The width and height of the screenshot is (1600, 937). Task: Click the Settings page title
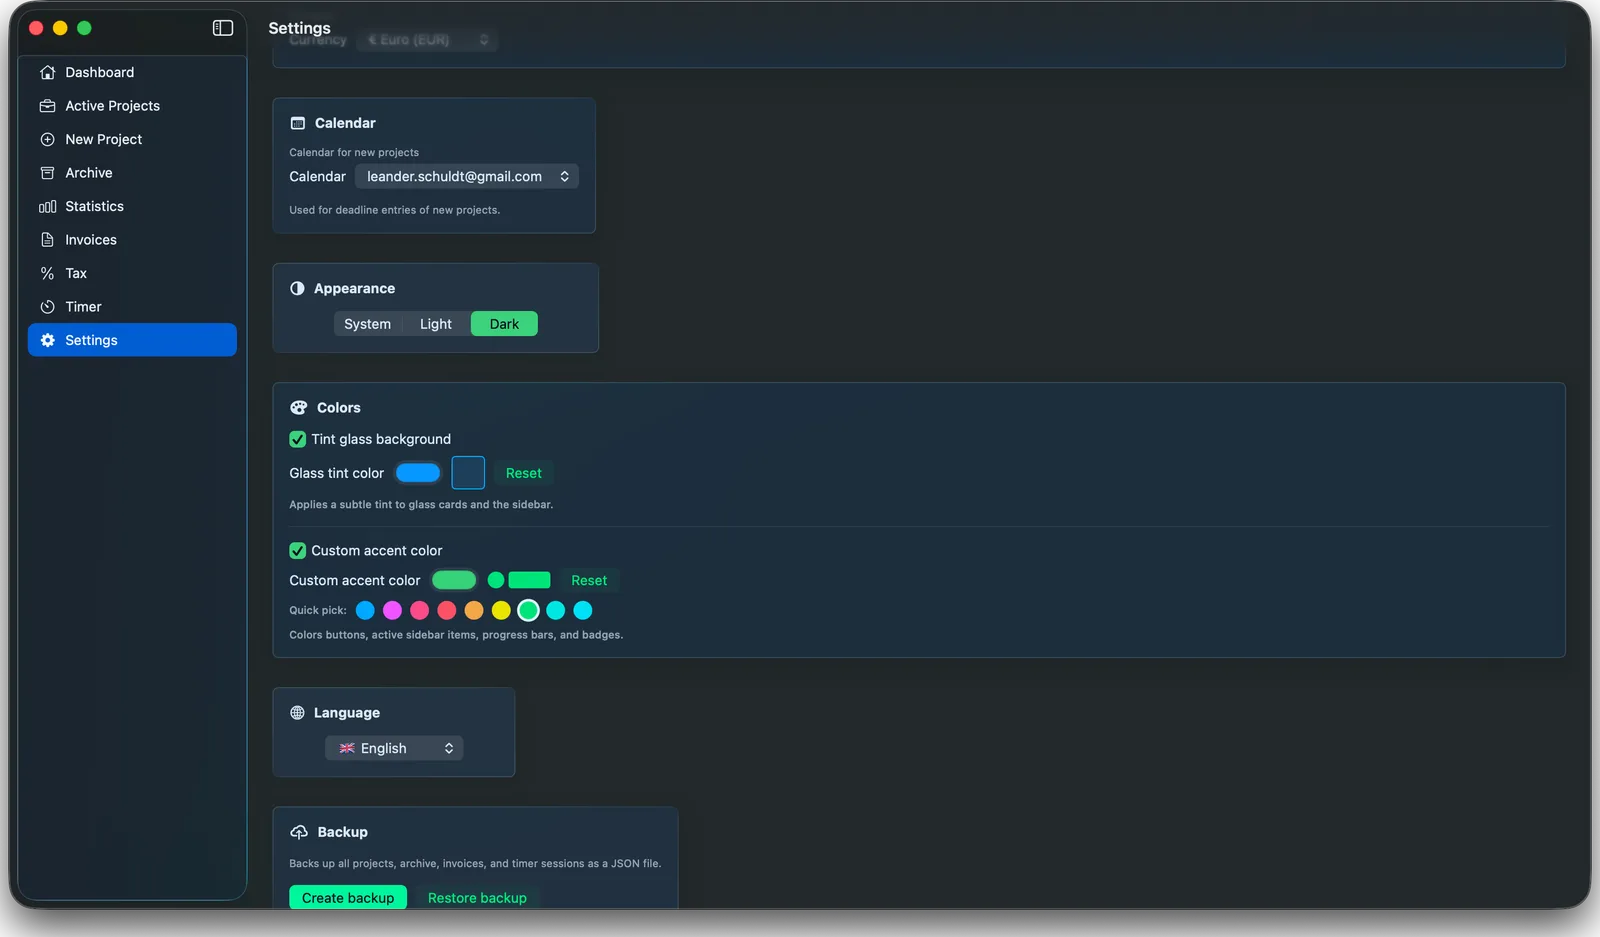point(299,28)
